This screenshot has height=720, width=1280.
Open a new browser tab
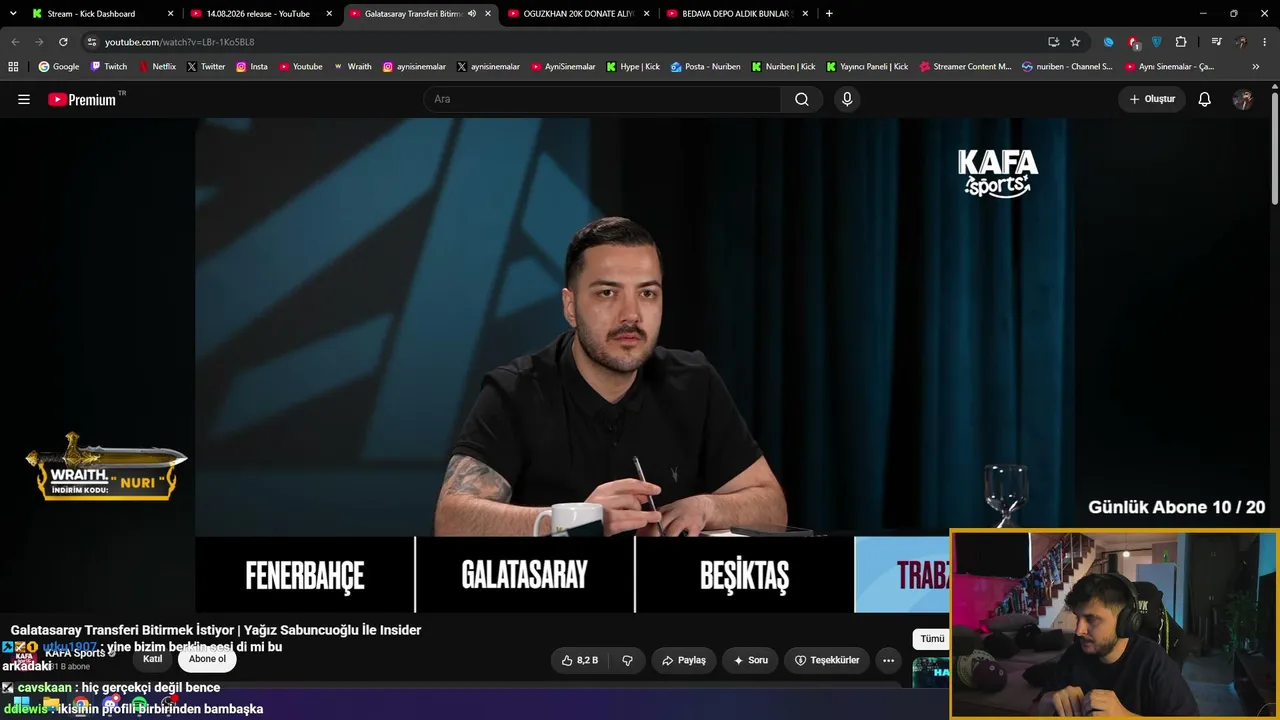[829, 14]
